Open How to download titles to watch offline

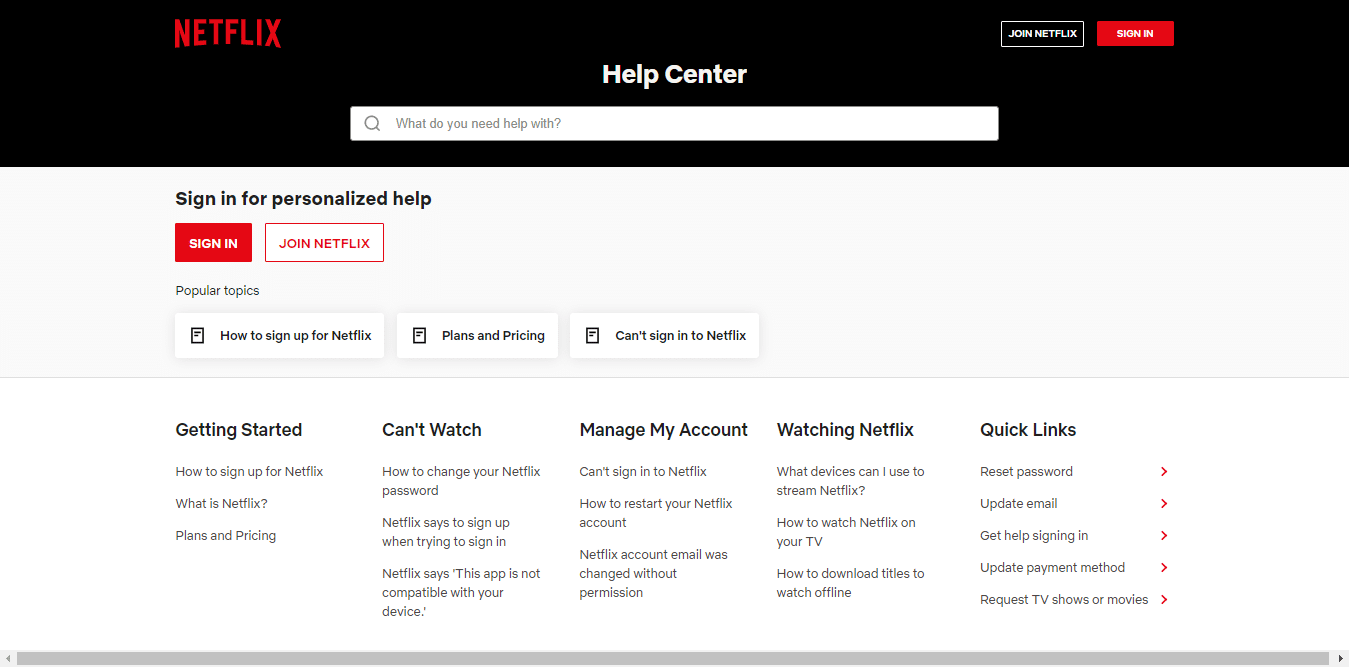[850, 583]
